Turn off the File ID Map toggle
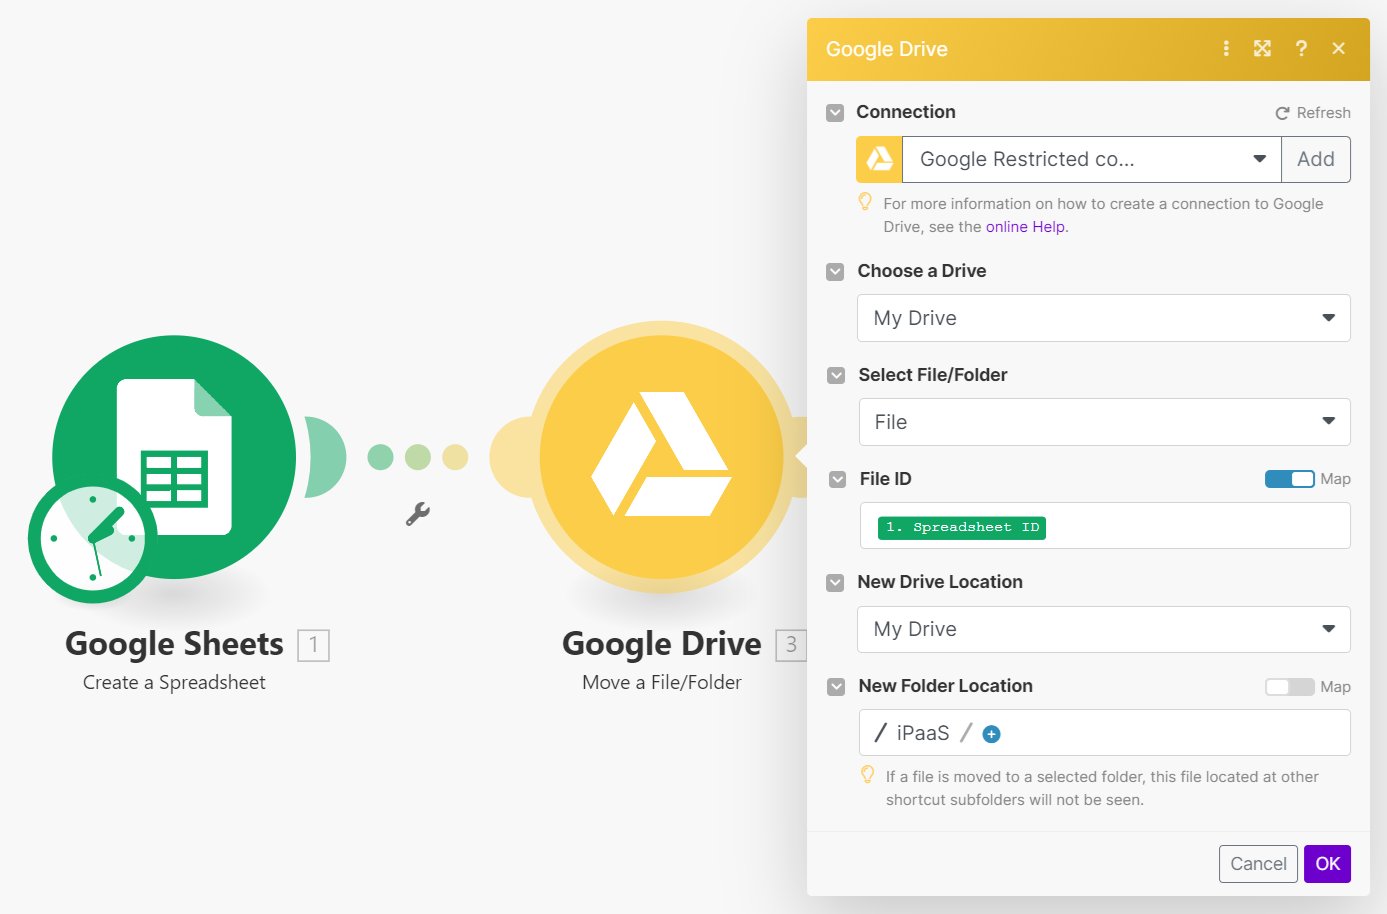1387x914 pixels. tap(1289, 479)
